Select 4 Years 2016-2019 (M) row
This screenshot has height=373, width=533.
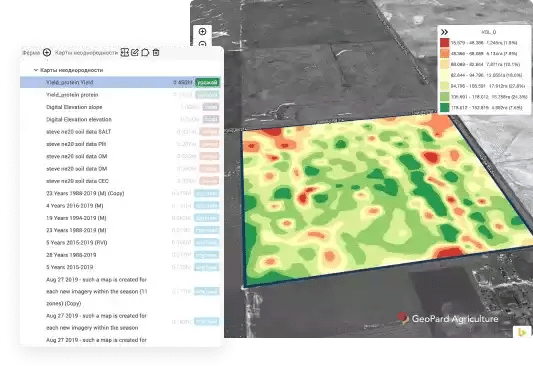(120, 205)
